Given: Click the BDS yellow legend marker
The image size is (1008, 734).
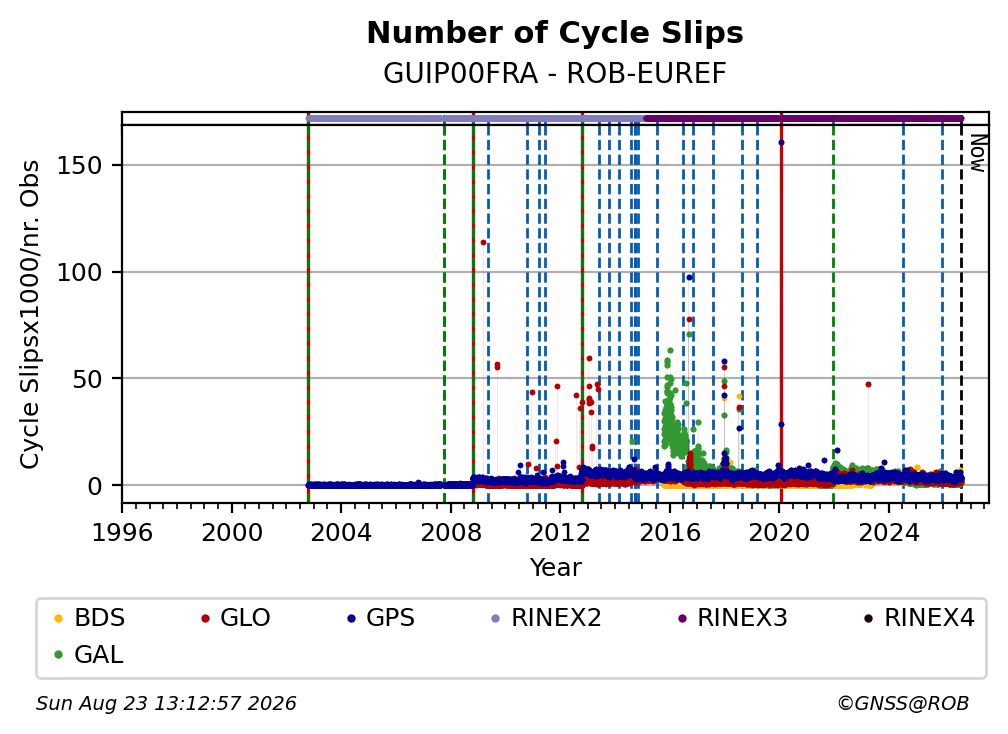Looking at the screenshot, I should pyautogui.click(x=58, y=619).
